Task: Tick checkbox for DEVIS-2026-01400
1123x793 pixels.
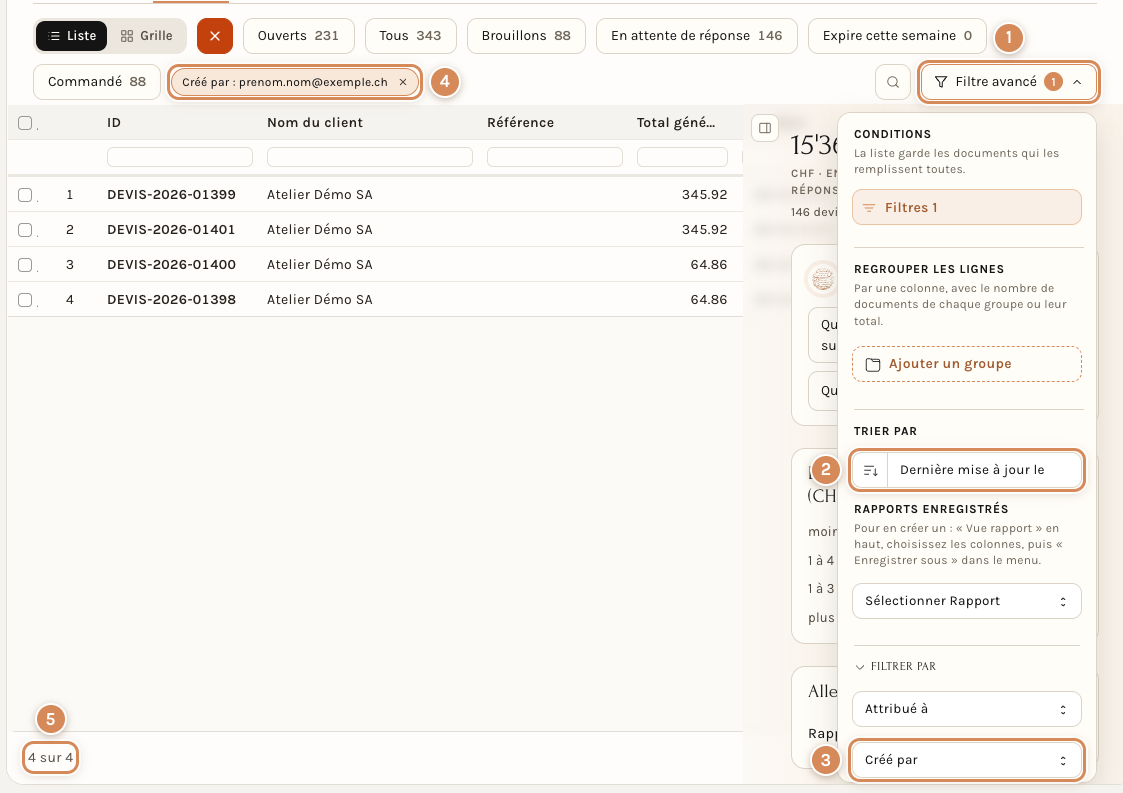Action: pyautogui.click(x=25, y=265)
